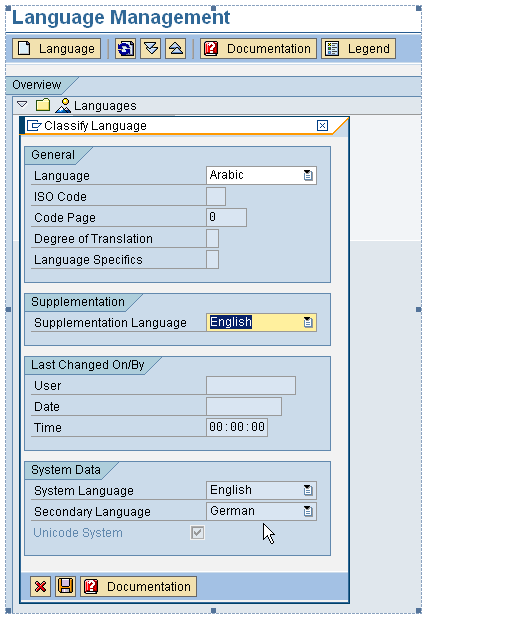Image resolution: width=530 pixels, height=626 pixels.
Task: Open the System Language dropdown
Action: tap(308, 490)
